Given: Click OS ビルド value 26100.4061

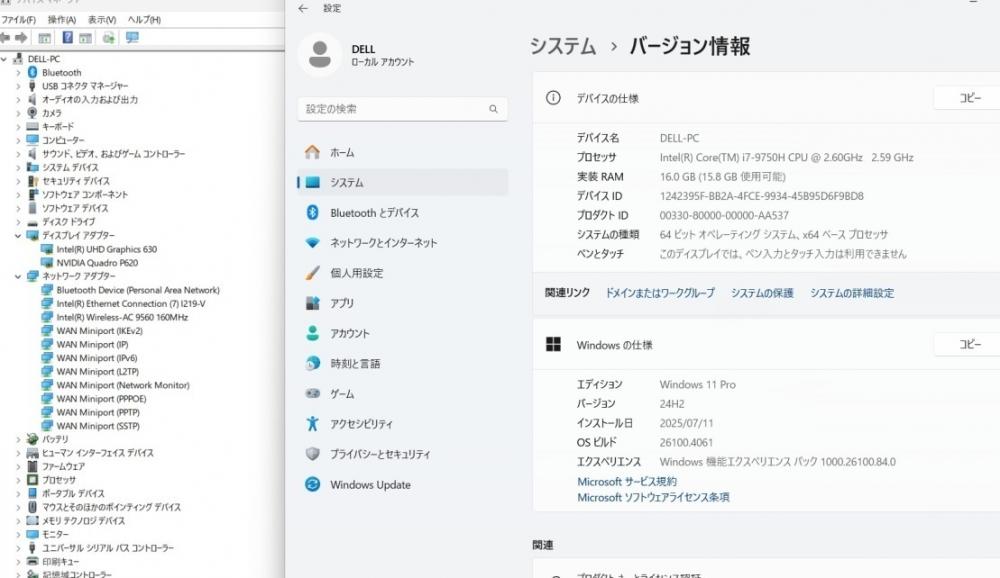Looking at the screenshot, I should coord(686,442).
